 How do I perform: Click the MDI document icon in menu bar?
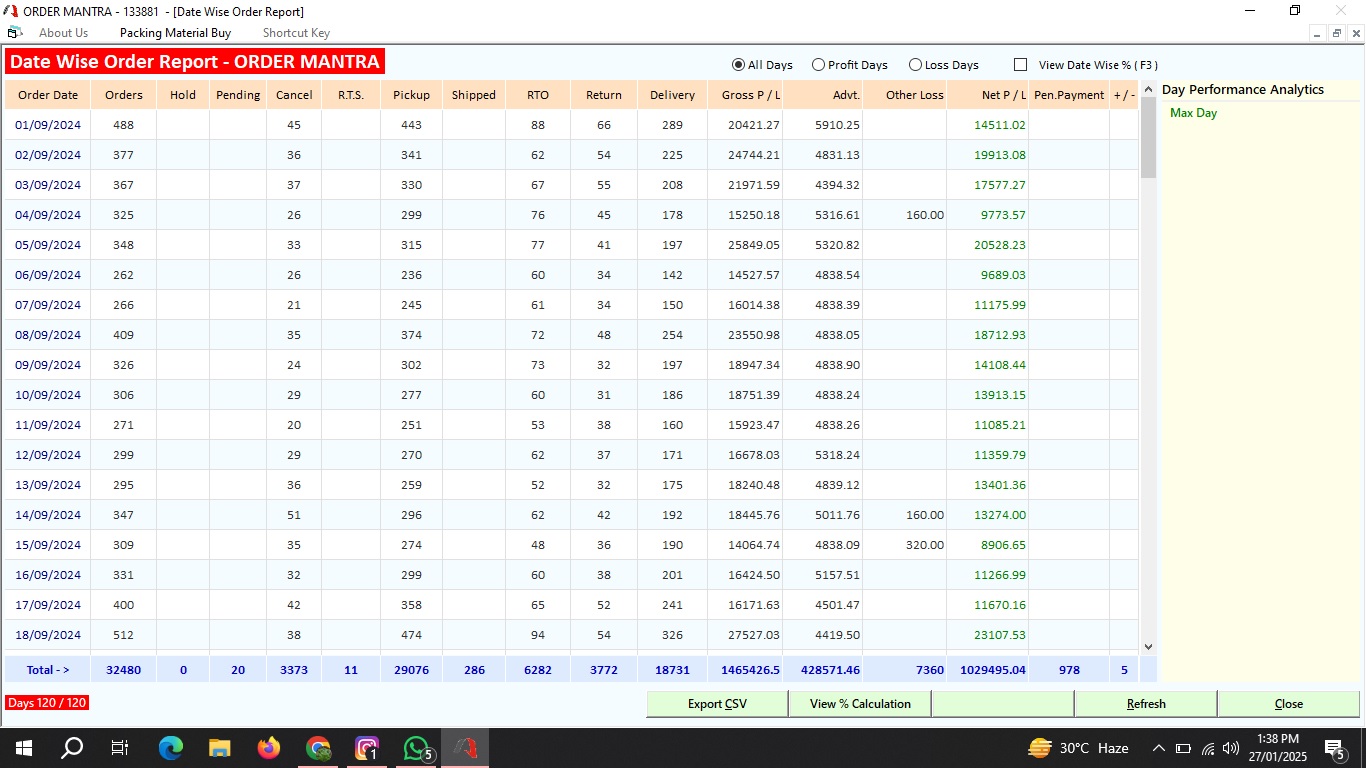[x=14, y=33]
